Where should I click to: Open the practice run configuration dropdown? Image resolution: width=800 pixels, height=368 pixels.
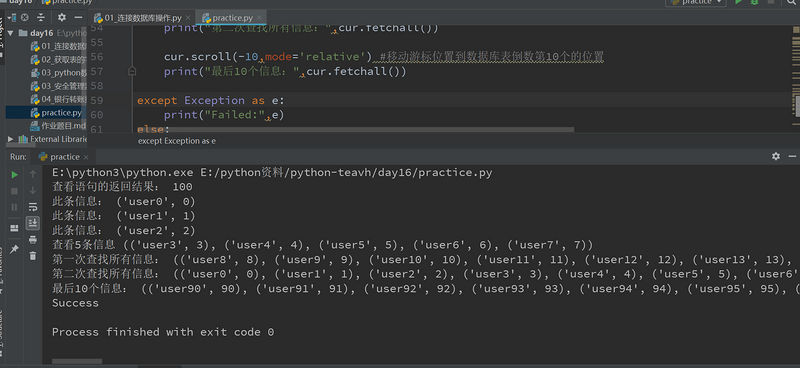pos(696,2)
